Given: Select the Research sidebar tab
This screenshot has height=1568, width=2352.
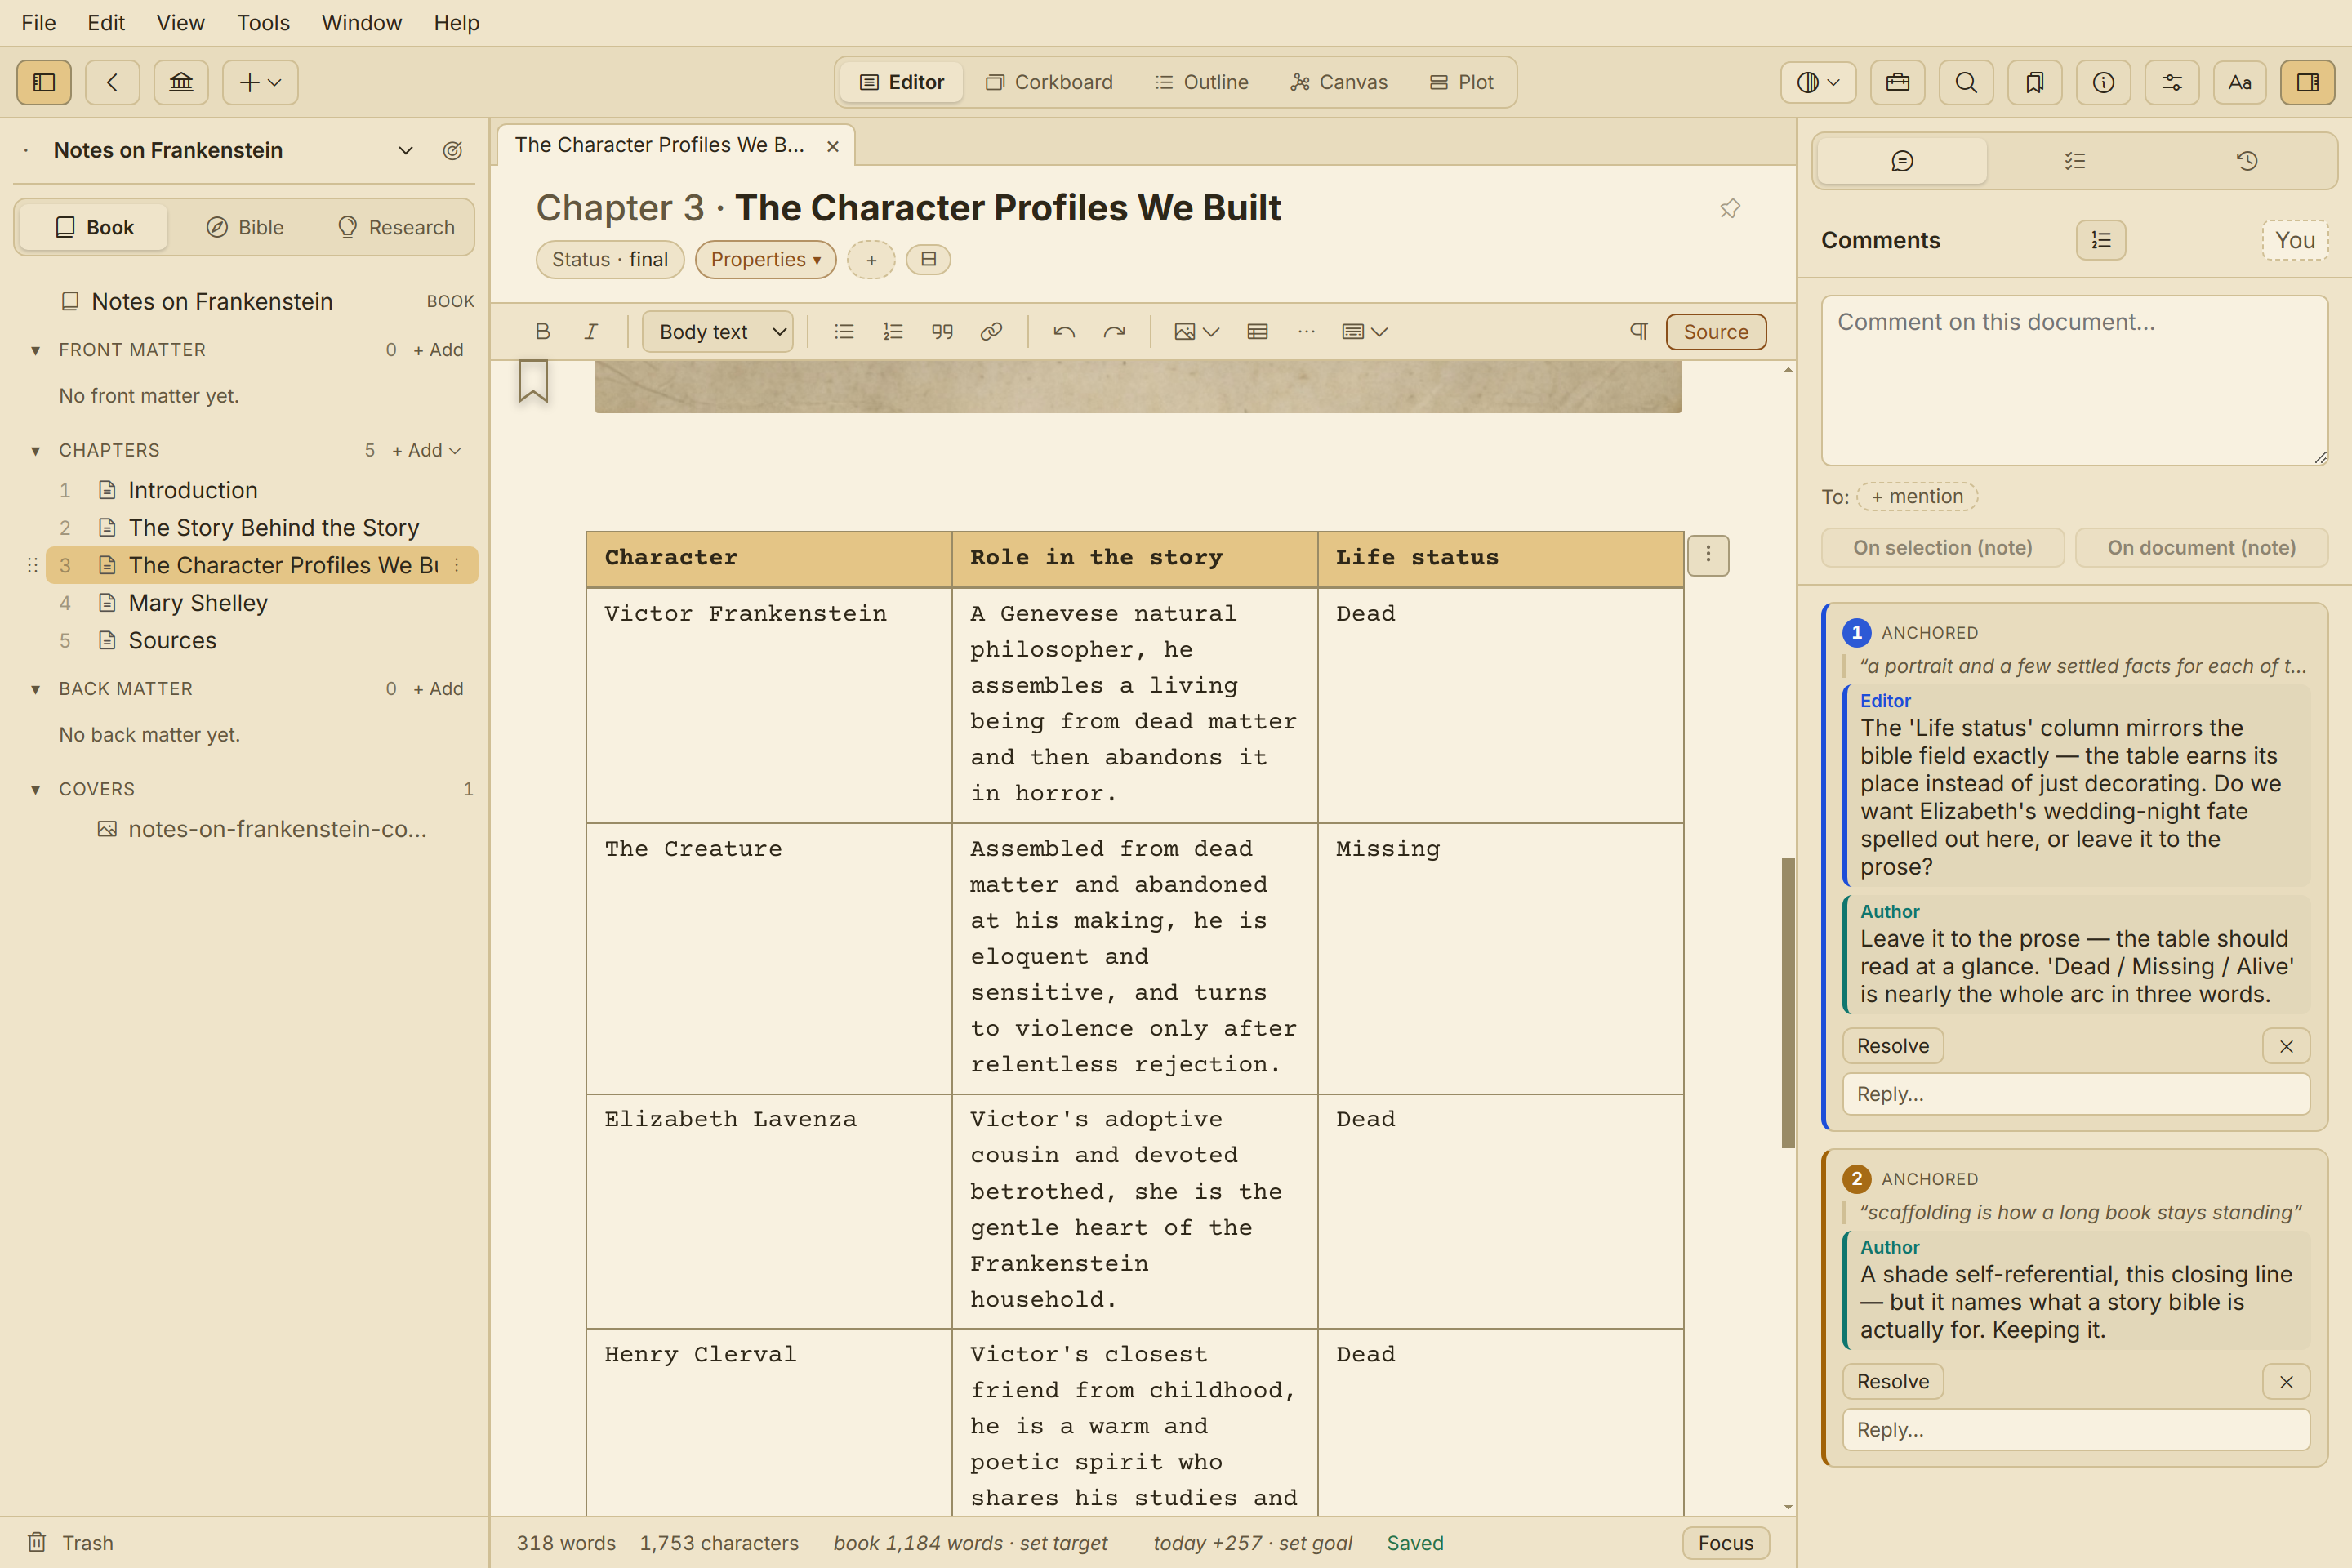Looking at the screenshot, I should tap(396, 227).
